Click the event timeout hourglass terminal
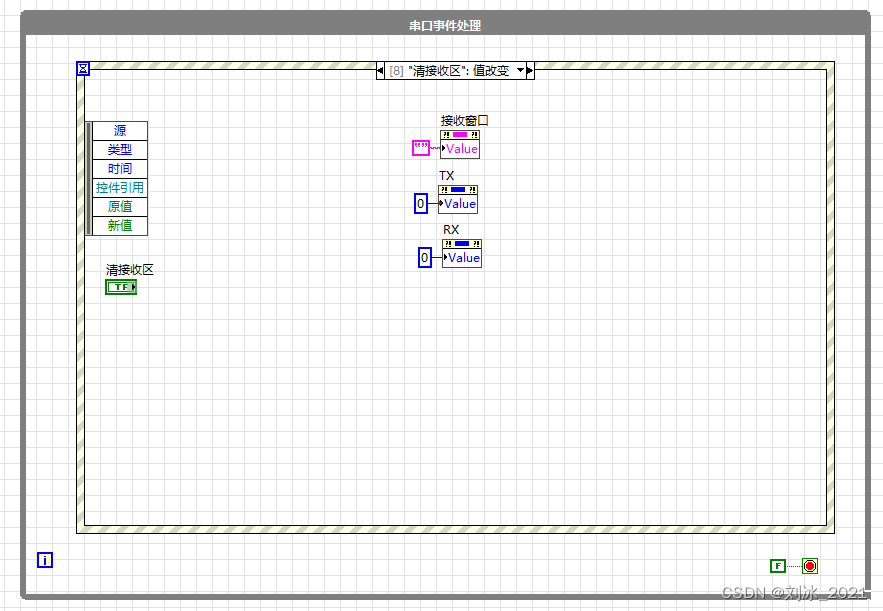This screenshot has height=611, width=883. point(83,69)
